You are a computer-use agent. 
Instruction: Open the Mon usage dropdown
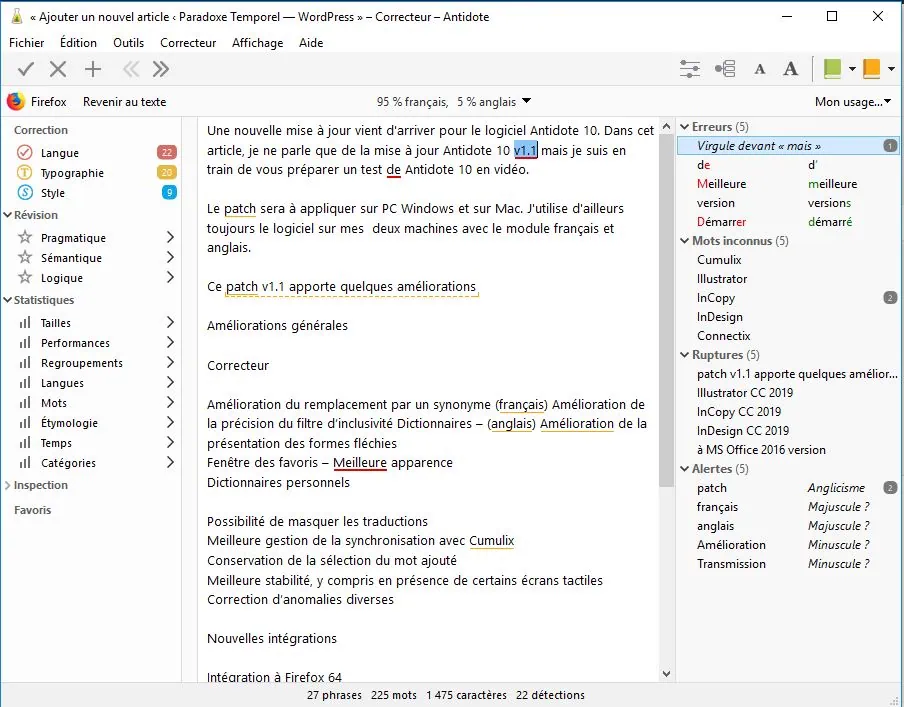[x=852, y=102]
